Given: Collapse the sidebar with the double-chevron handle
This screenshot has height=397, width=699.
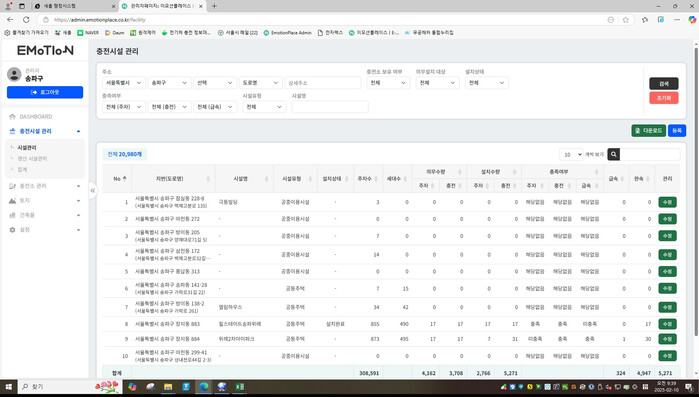Looking at the screenshot, I should pos(93,190).
